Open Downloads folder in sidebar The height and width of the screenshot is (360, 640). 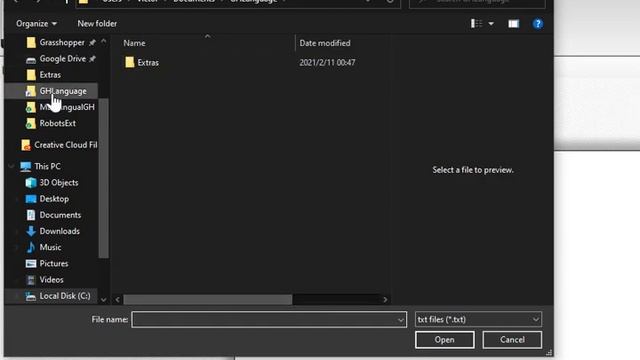pos(60,231)
